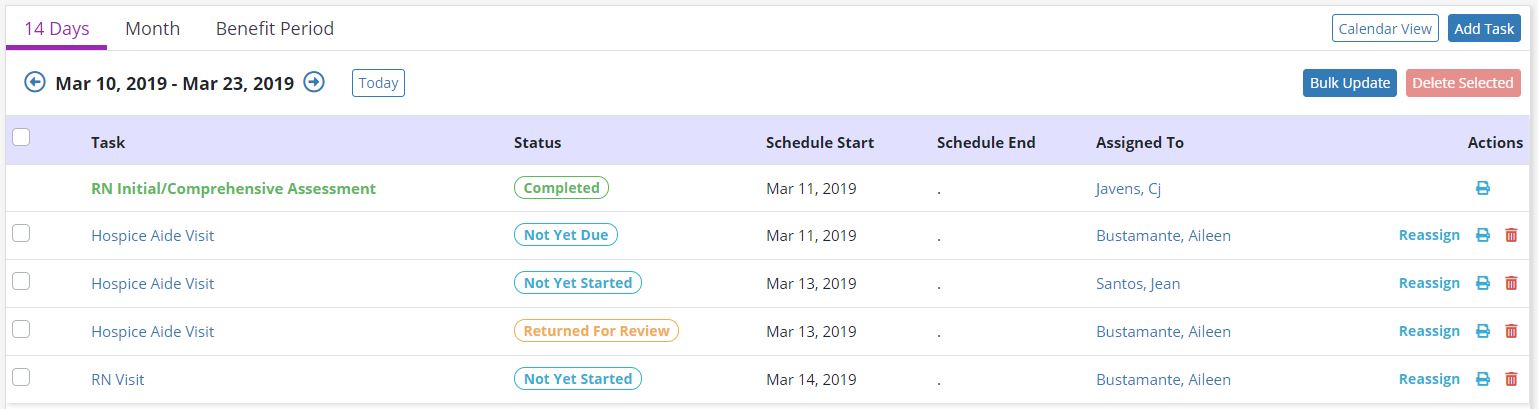Viewport: 1538px width, 409px height.
Task: Open the Benefit Period tab
Action: (x=275, y=29)
